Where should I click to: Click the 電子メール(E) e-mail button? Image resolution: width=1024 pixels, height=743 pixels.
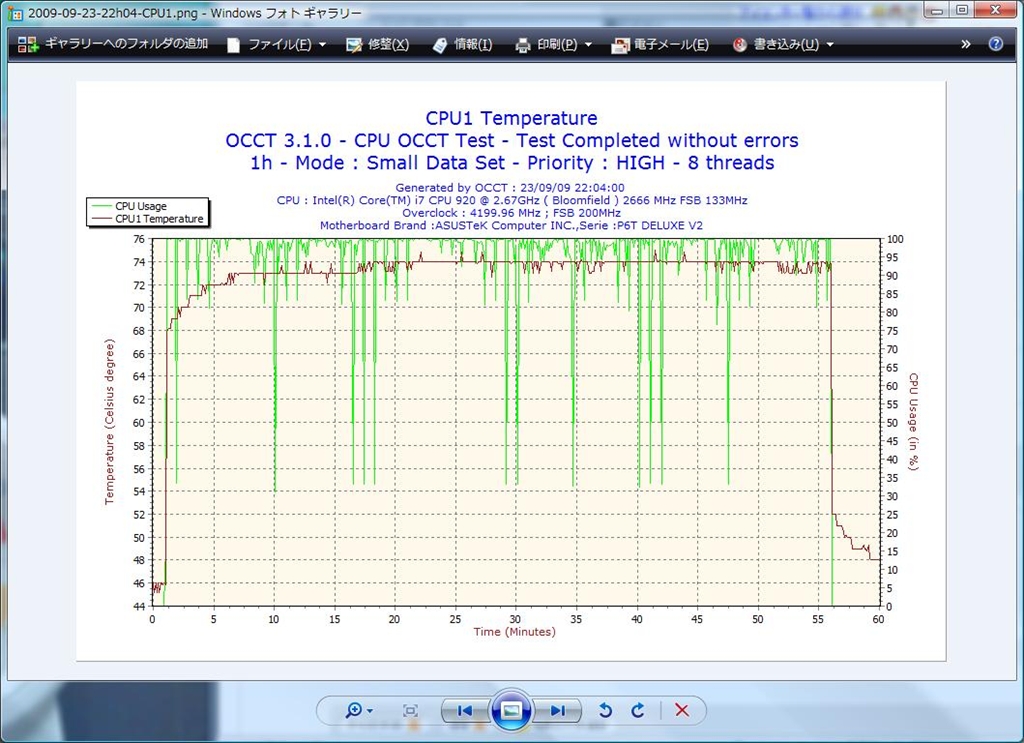pos(660,44)
